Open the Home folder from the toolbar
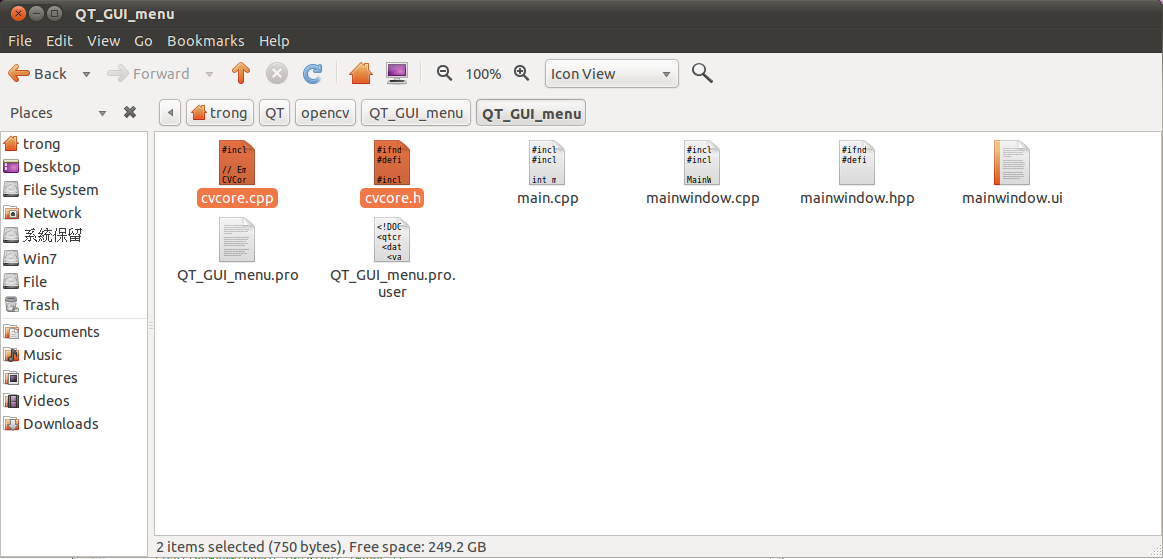Image resolution: width=1163 pixels, height=559 pixels. pos(360,73)
